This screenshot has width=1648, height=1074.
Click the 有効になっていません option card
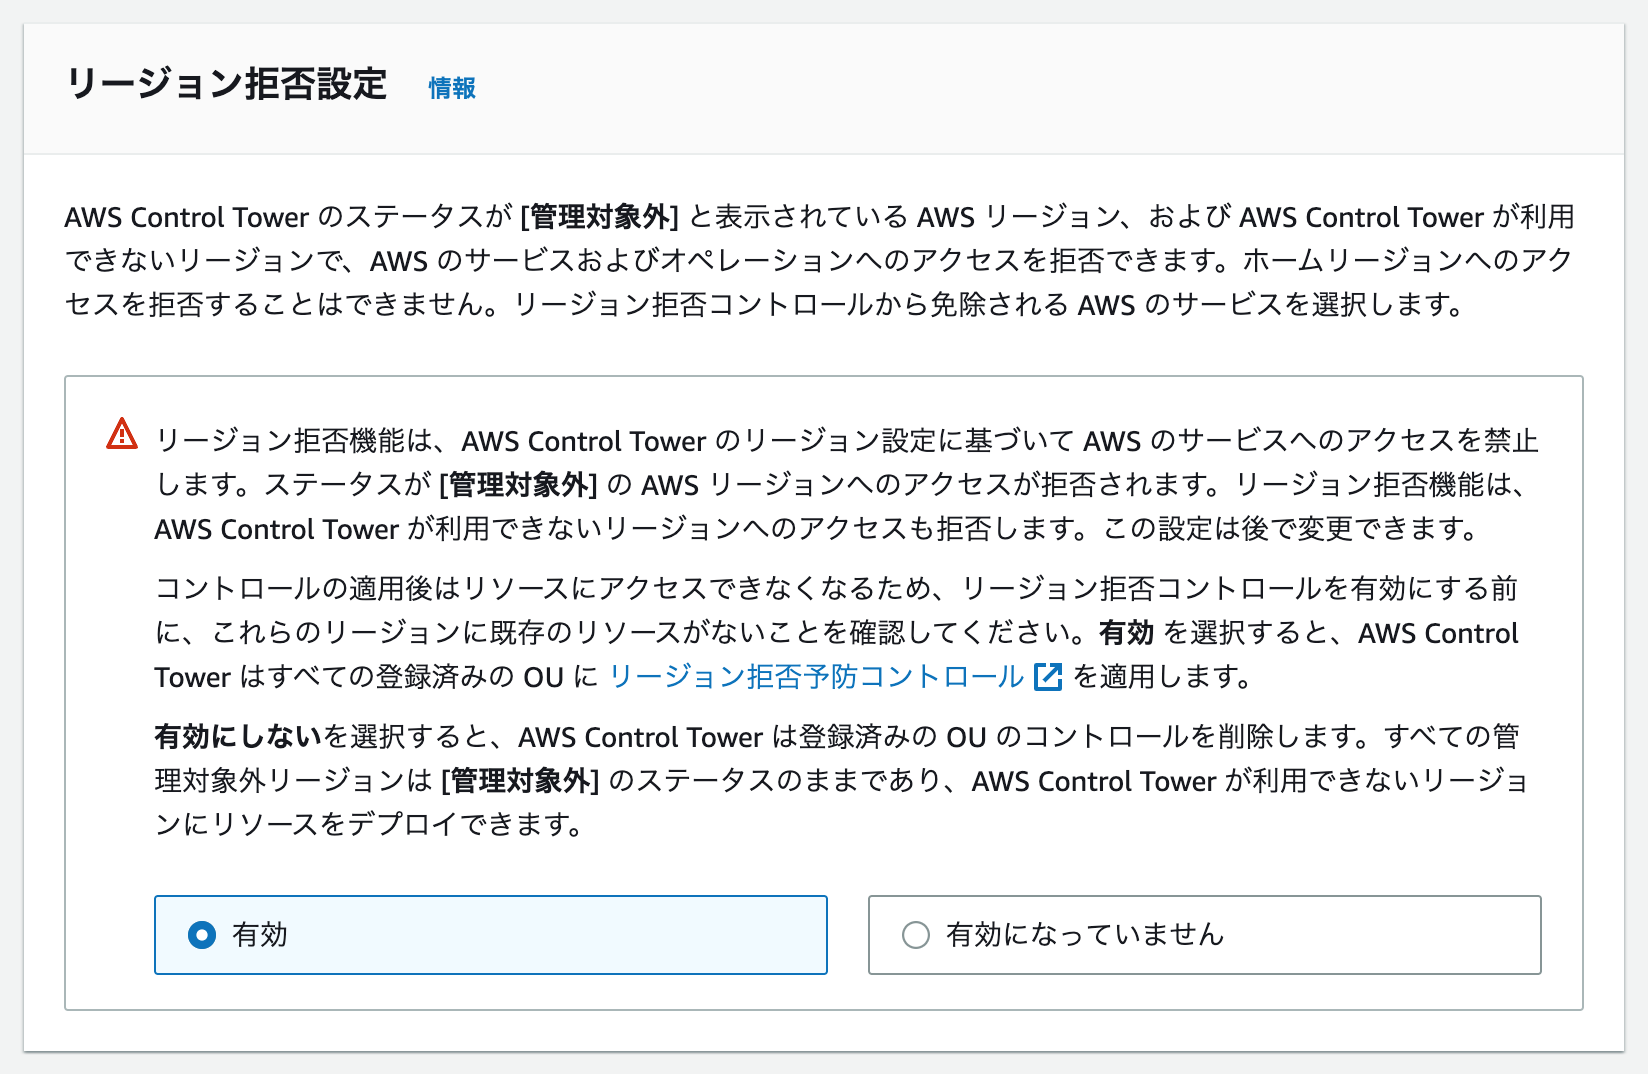coord(1204,935)
